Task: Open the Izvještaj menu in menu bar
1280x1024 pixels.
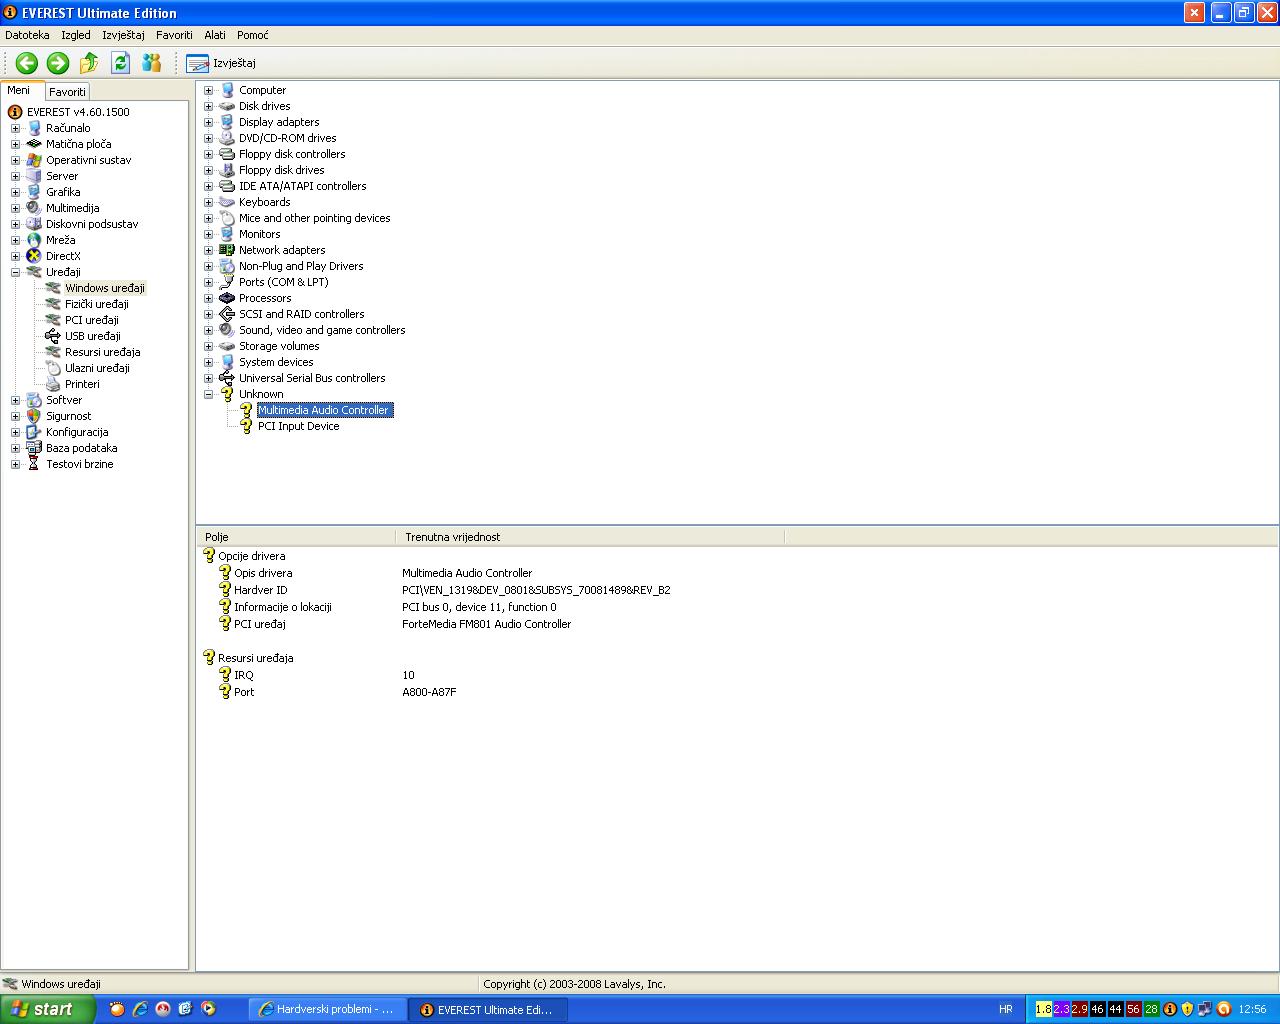Action: (123, 35)
